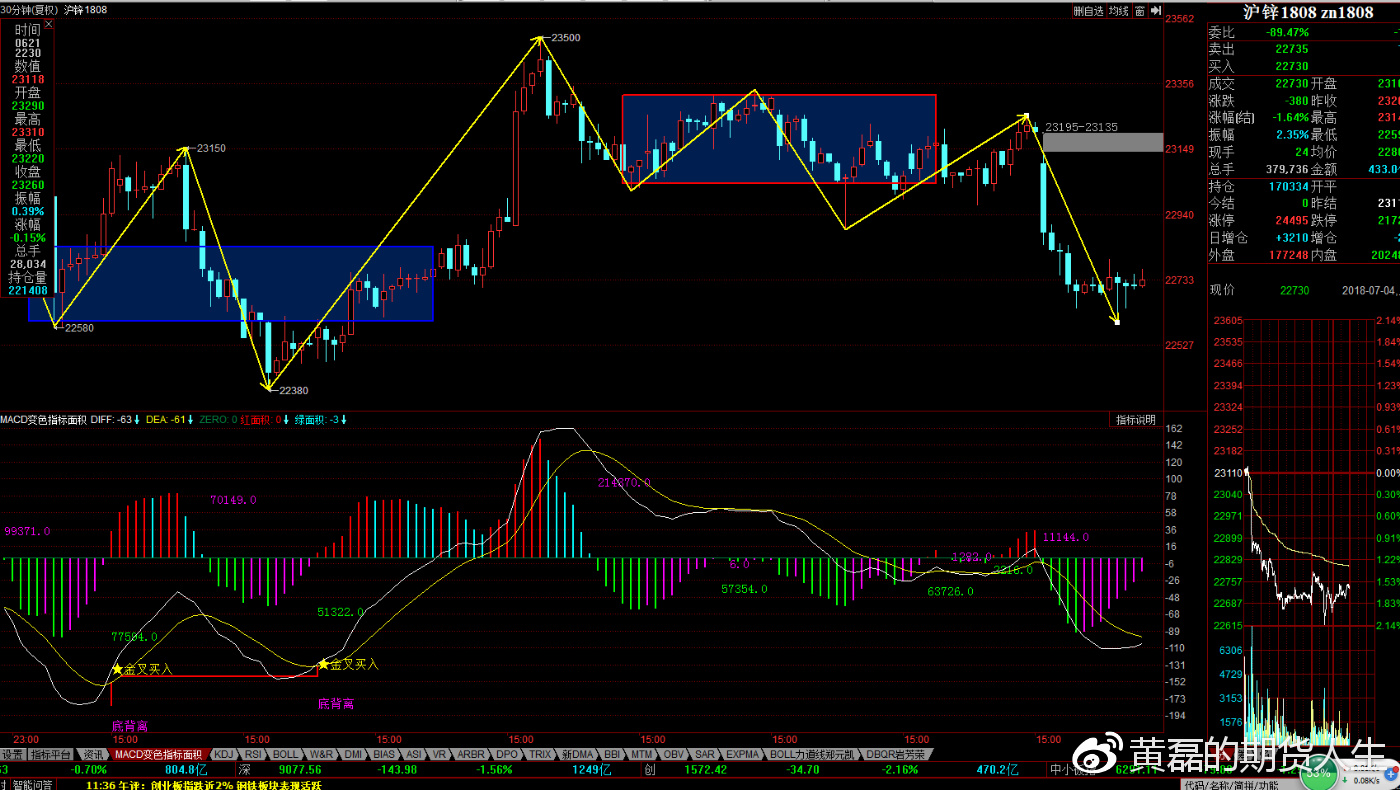Click the 214870.0 MACD area label
The width and height of the screenshot is (1400, 790).
(x=624, y=482)
